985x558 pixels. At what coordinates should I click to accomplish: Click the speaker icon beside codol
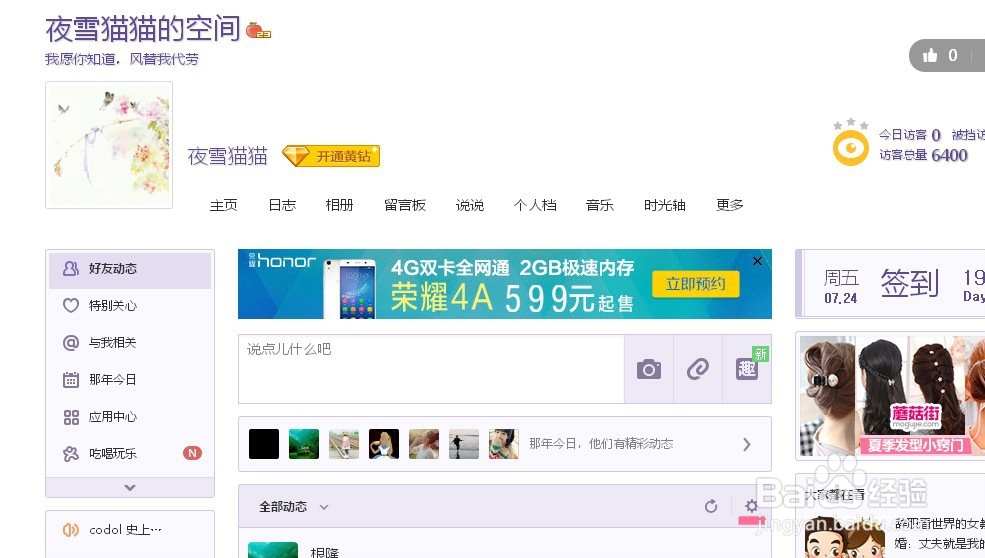point(70,530)
